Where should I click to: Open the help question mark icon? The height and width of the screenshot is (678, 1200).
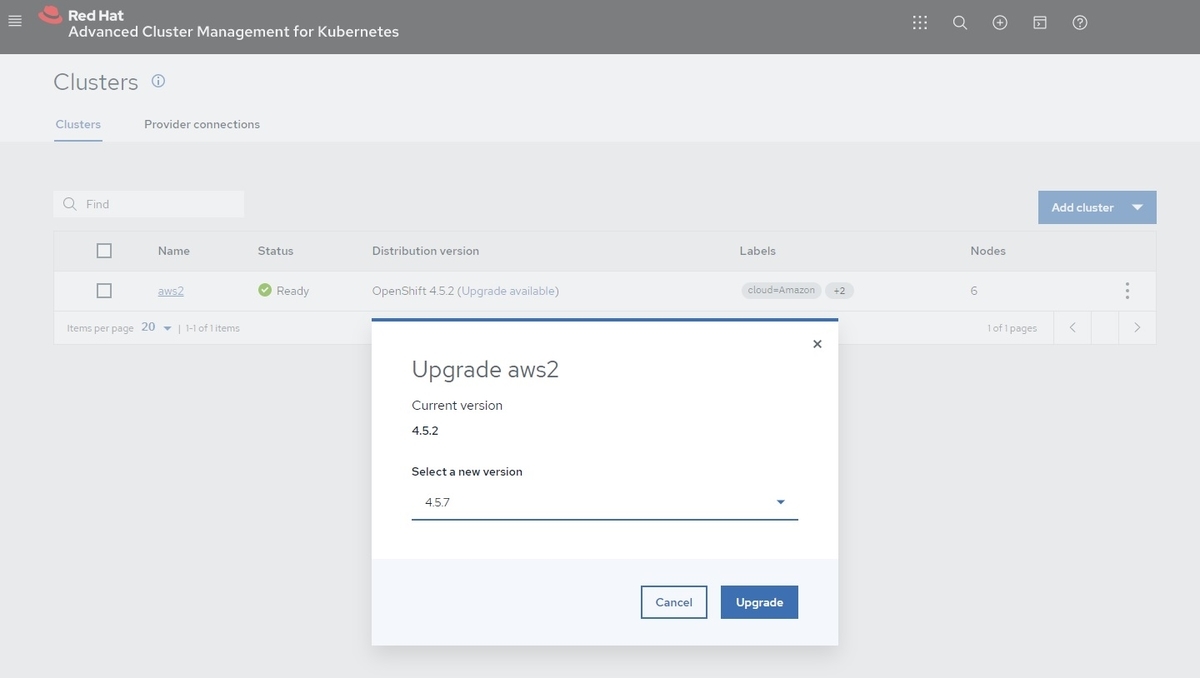click(1080, 23)
